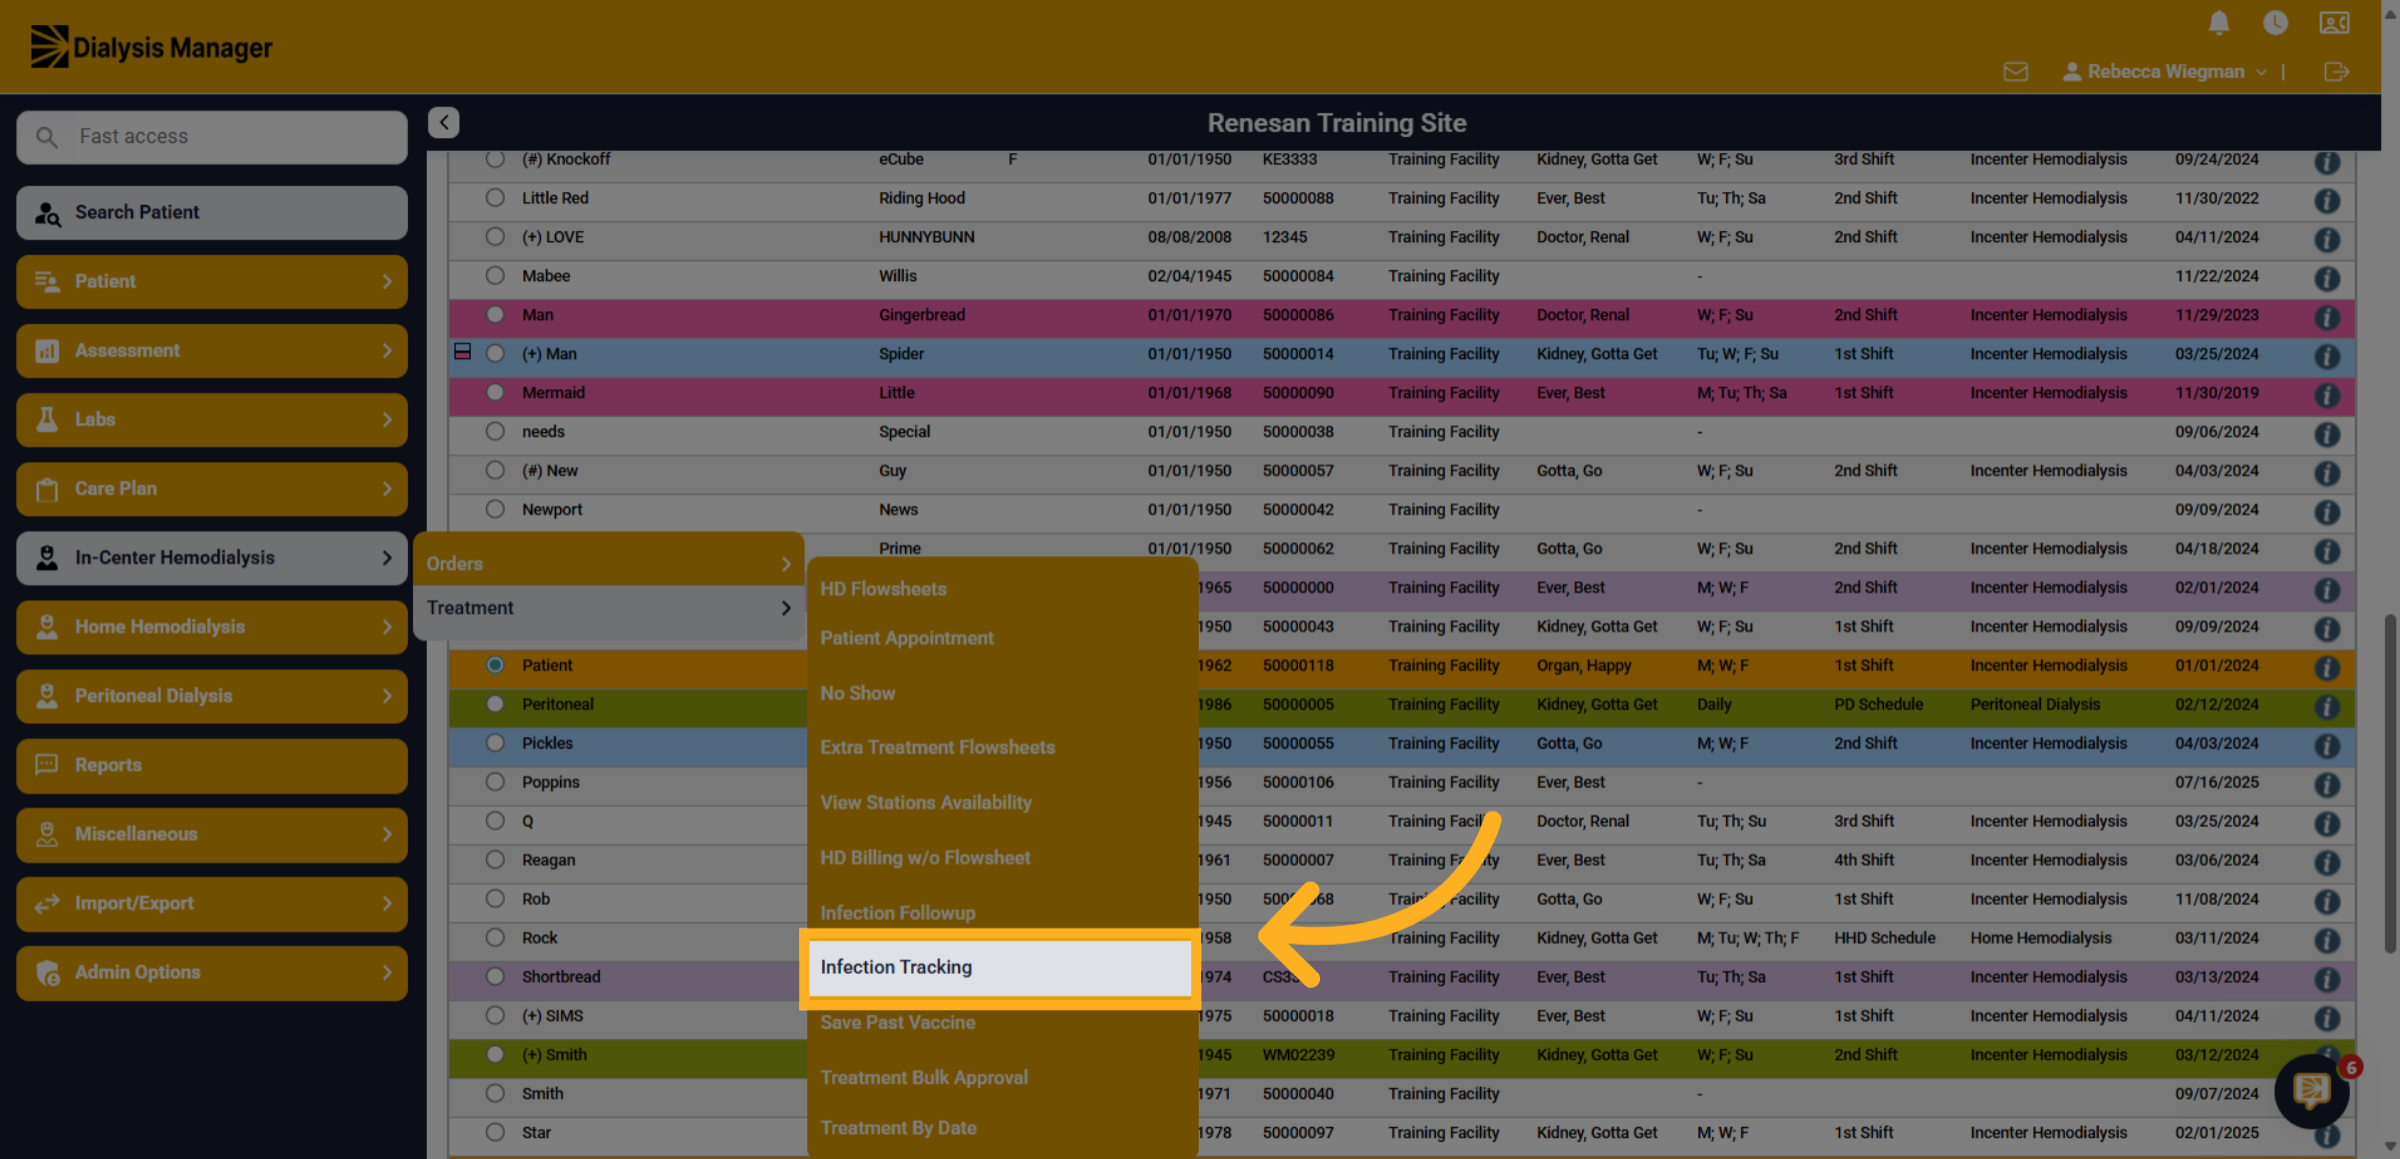Expand the Assessment sidebar menu

(212, 351)
